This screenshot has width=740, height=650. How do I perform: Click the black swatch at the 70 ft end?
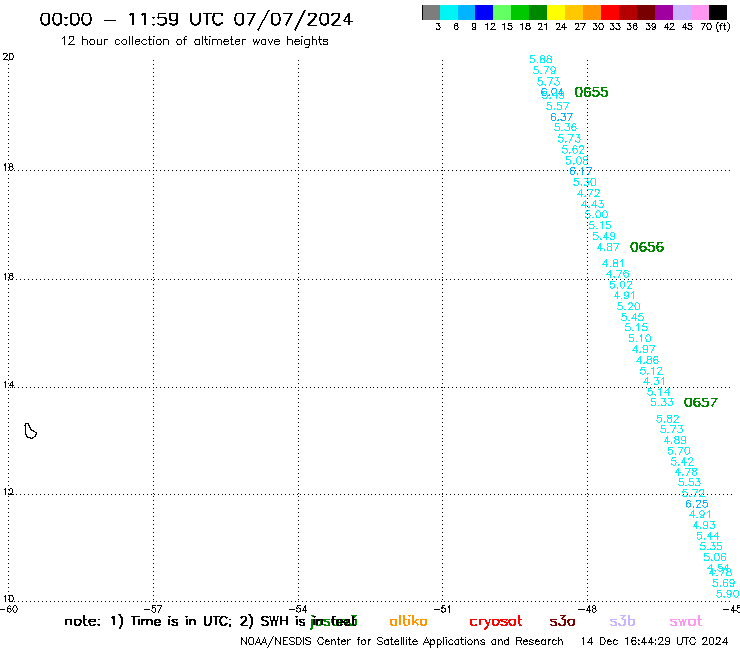pyautogui.click(x=718, y=12)
